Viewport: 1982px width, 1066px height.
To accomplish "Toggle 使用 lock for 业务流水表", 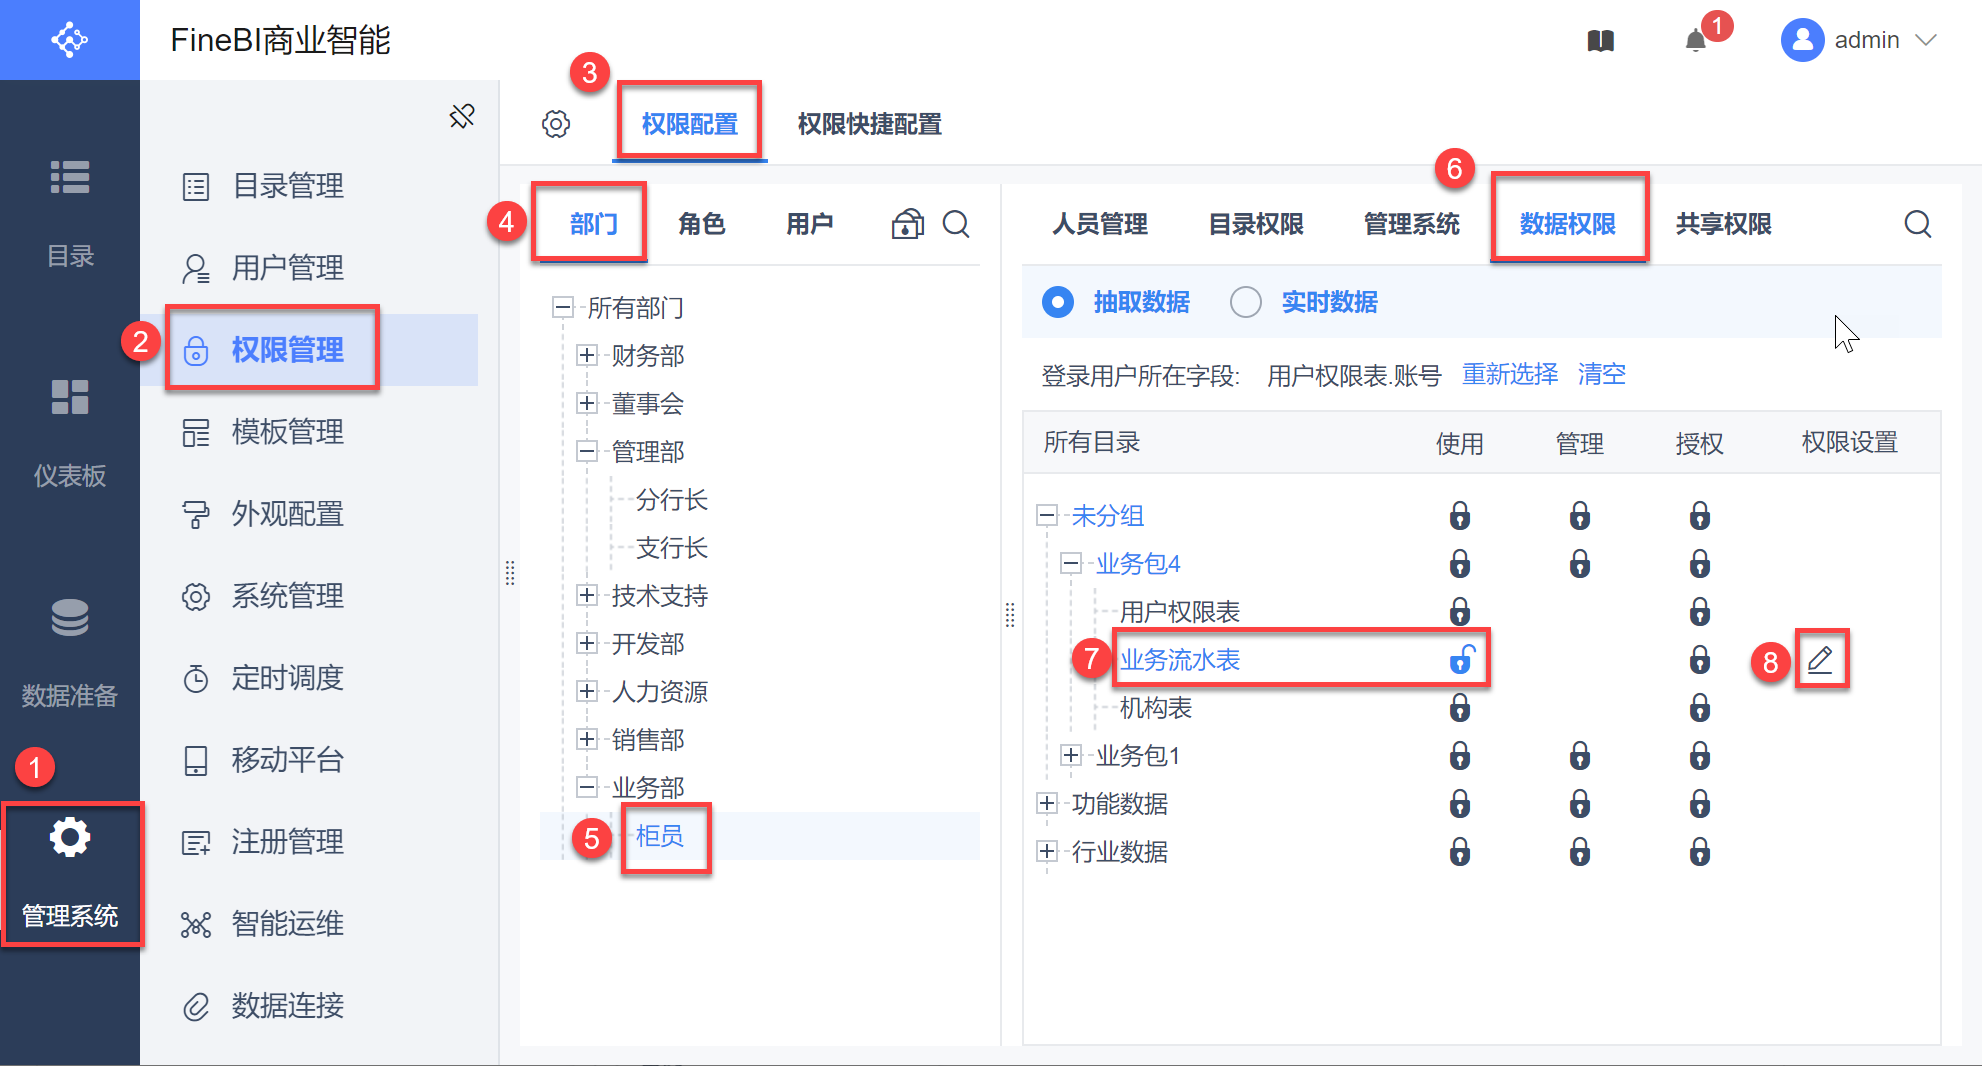I will coord(1461,660).
